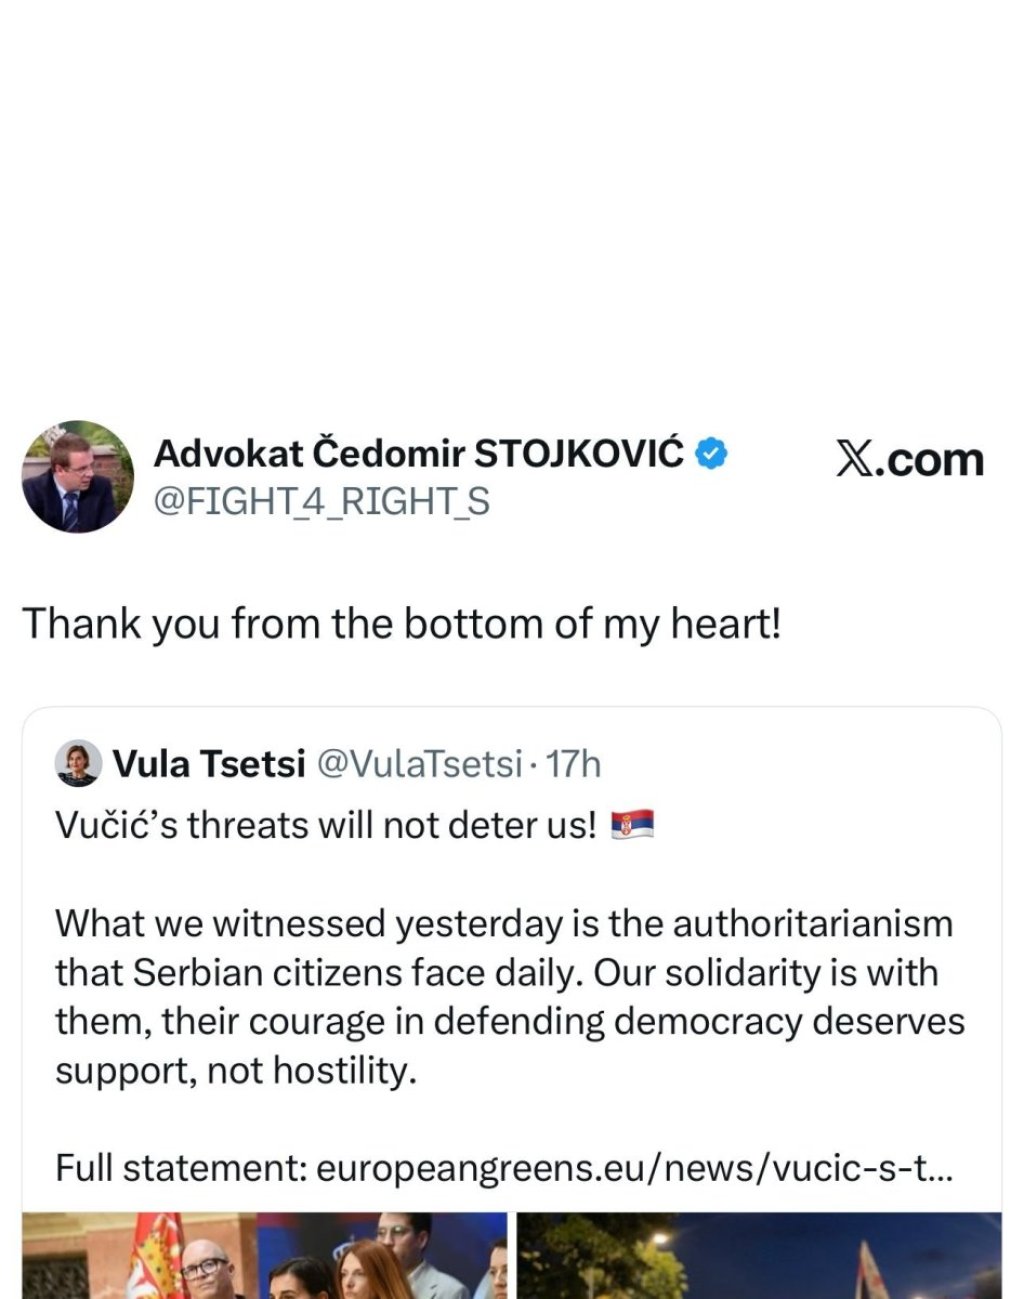This screenshot has width=1024, height=1299.
Task: Click the "Full statement:" label text
Action: [x=180, y=1168]
